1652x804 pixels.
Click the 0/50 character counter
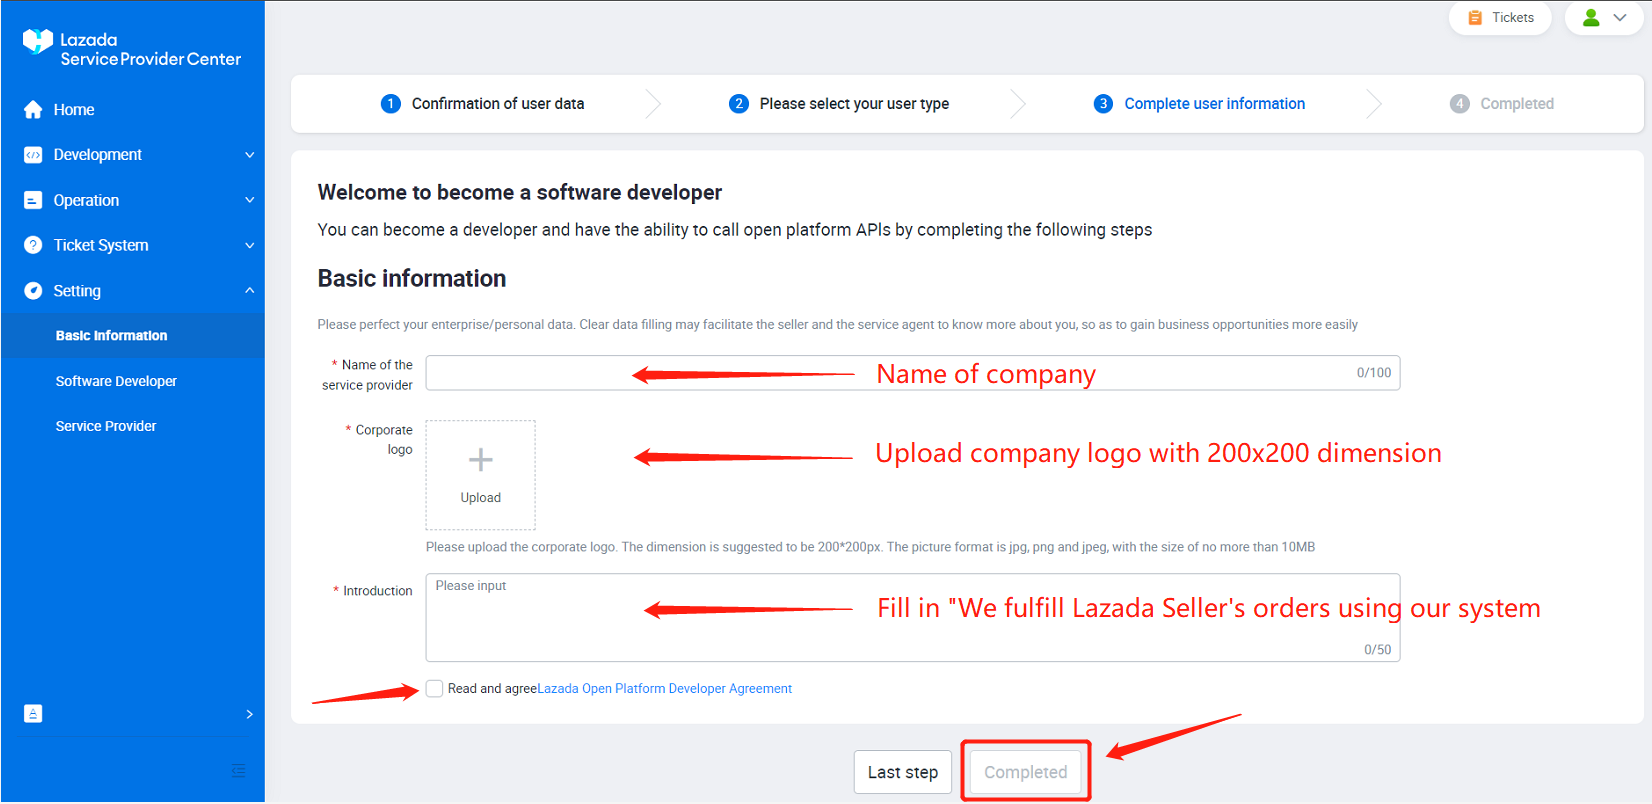(1378, 650)
